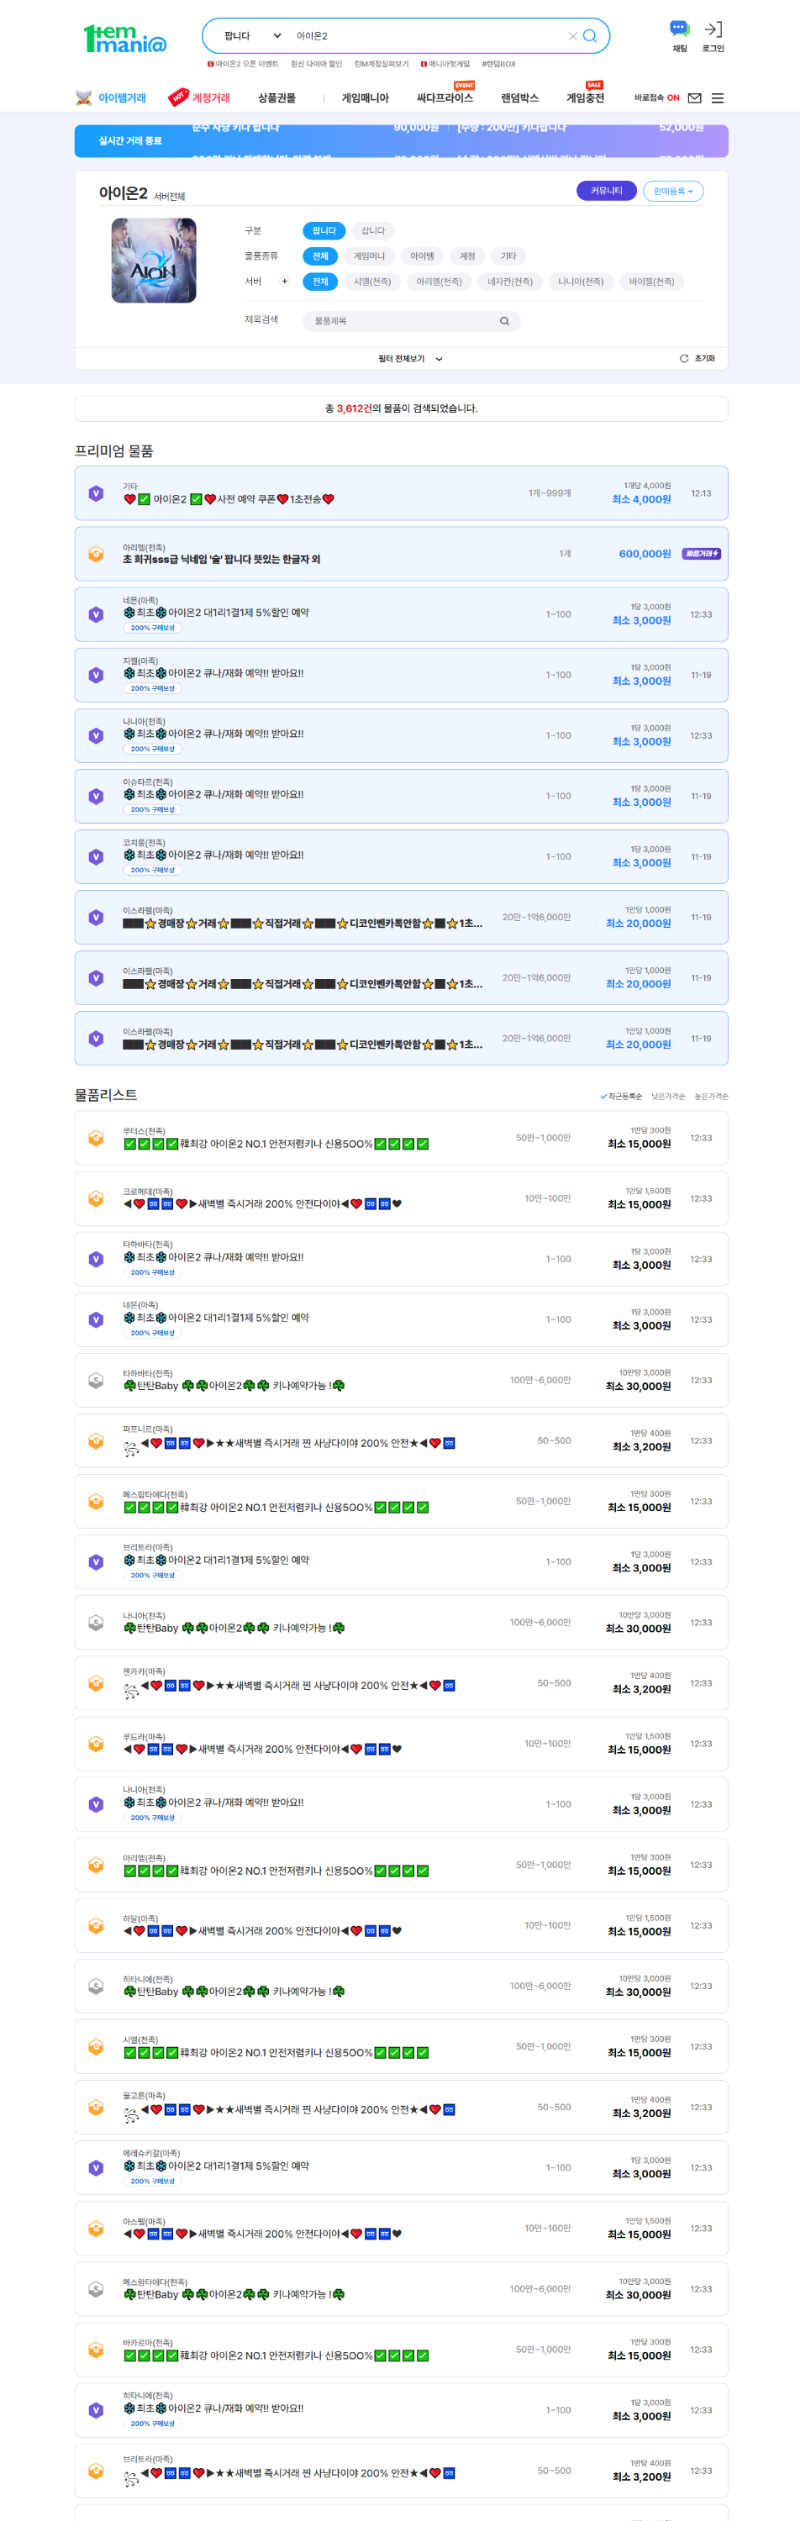This screenshot has width=800, height=2521.
Task: Click the #랜덤BOX link
Action: pyautogui.click(x=499, y=64)
